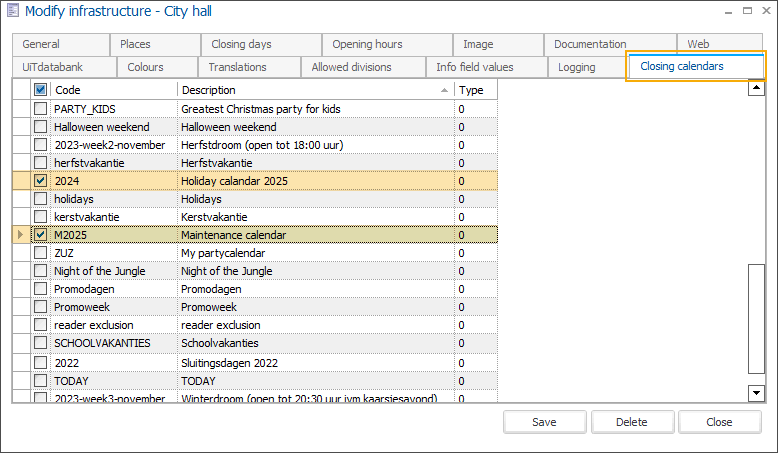Click the Delete button
Viewport: 778px width, 453px height.
631,422
